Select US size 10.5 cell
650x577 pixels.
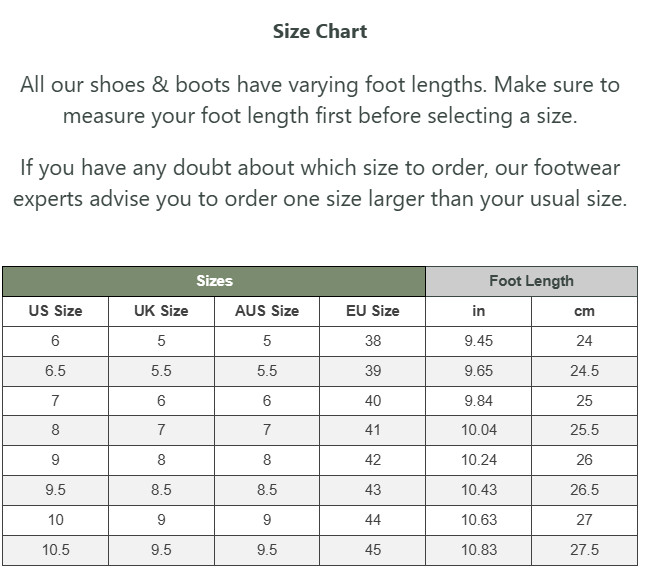(56, 550)
